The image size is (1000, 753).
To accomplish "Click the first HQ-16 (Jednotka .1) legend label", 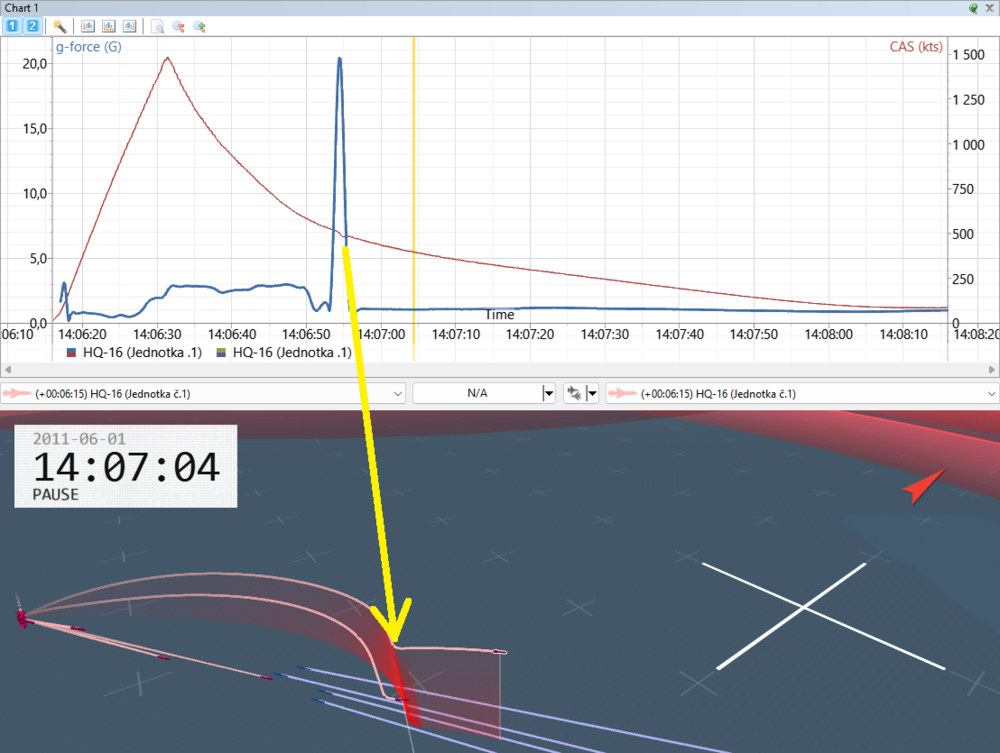I will click(x=142, y=353).
